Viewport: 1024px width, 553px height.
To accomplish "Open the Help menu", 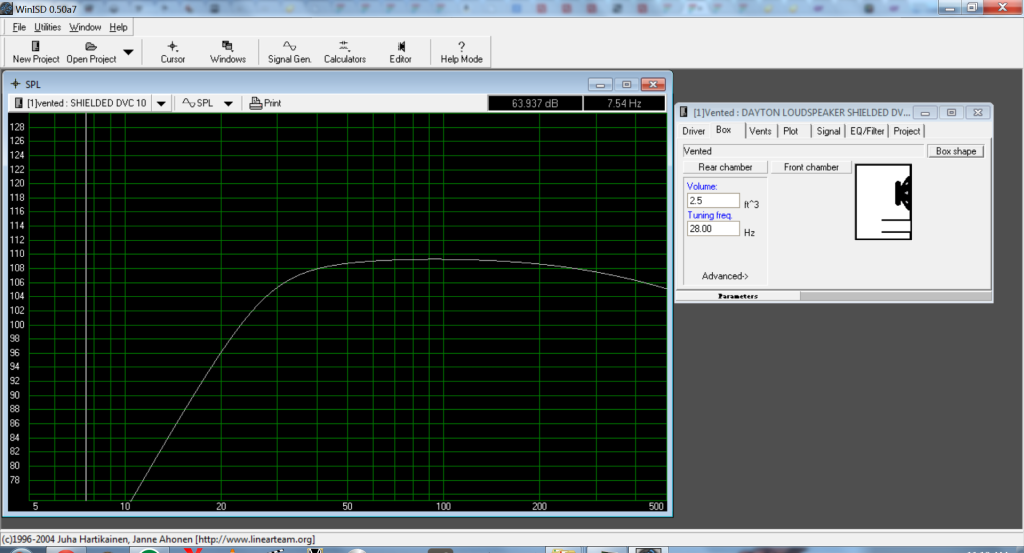I will [118, 27].
